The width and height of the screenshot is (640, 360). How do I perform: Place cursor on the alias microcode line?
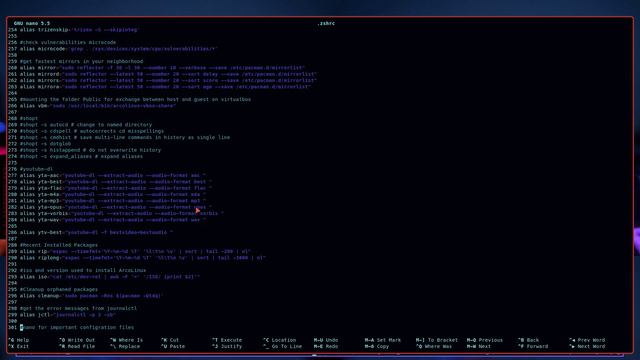click(119, 49)
